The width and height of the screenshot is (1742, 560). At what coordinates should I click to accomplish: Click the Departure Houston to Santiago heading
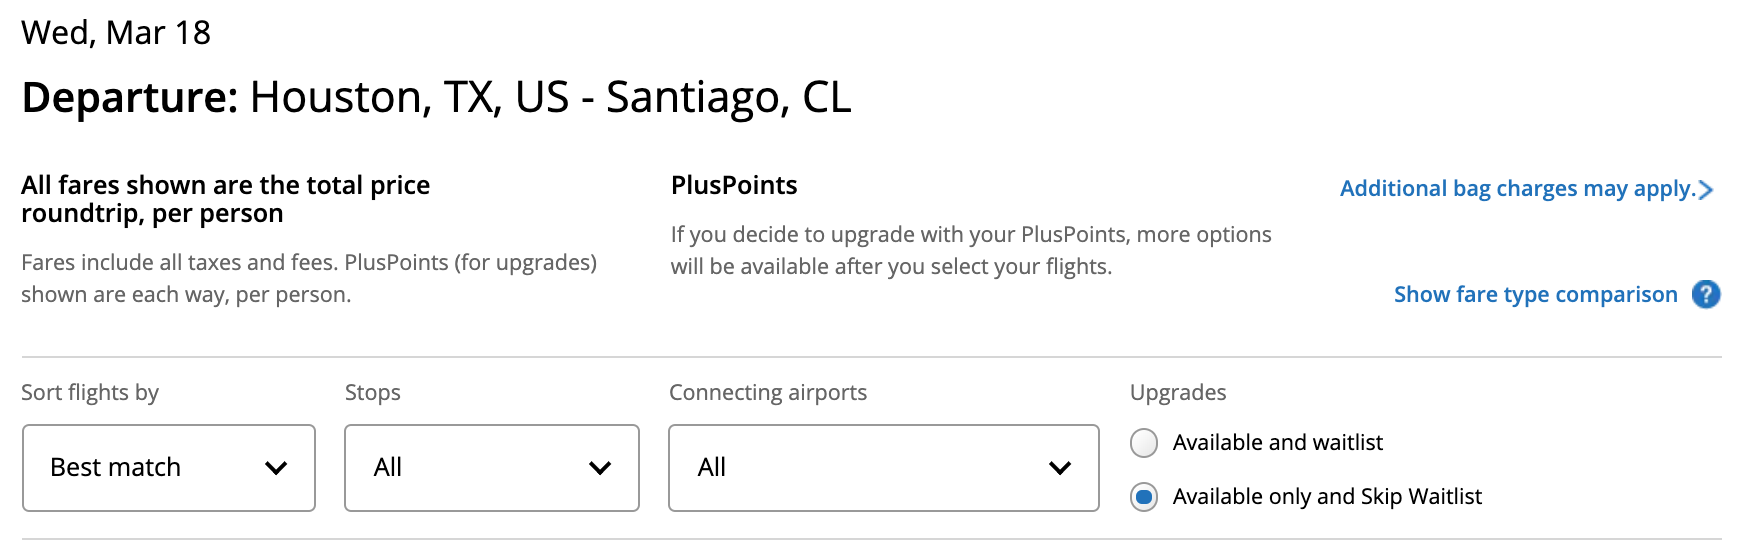tap(436, 98)
